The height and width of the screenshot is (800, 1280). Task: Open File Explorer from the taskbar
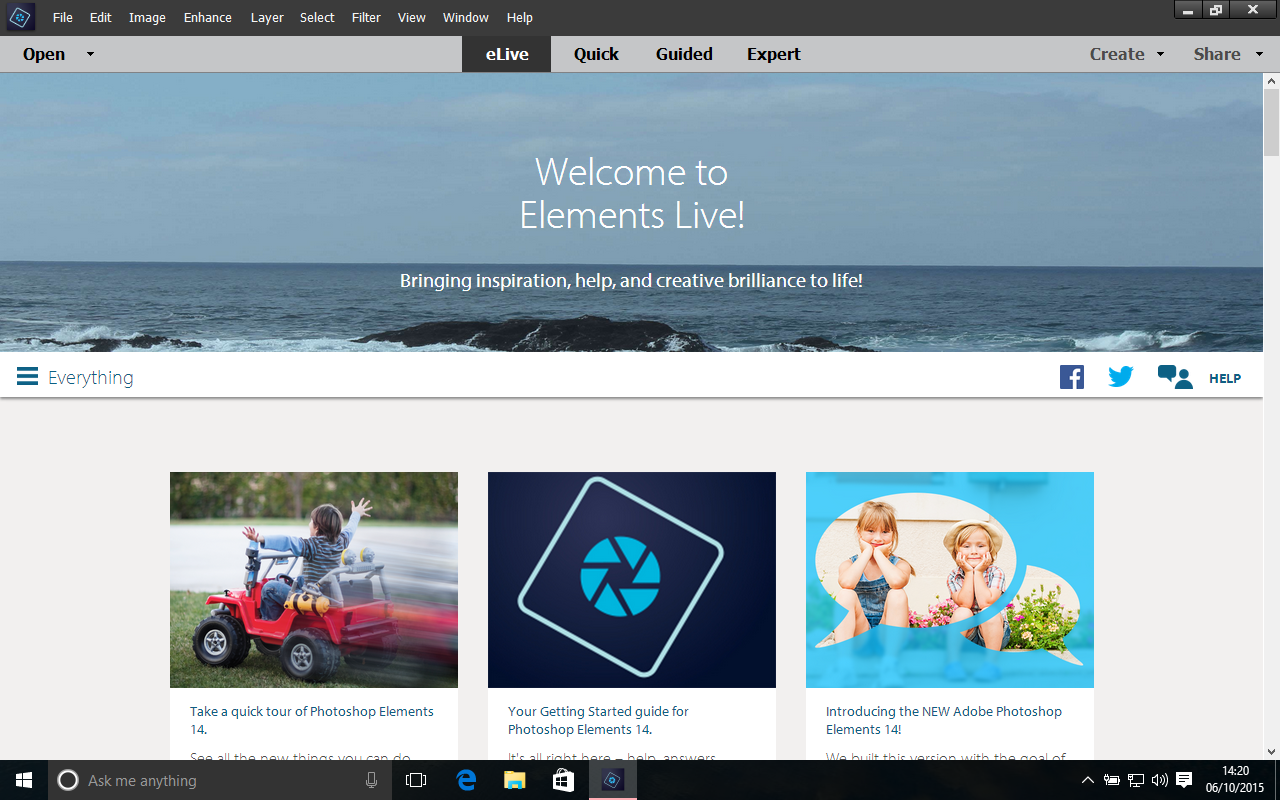514,780
